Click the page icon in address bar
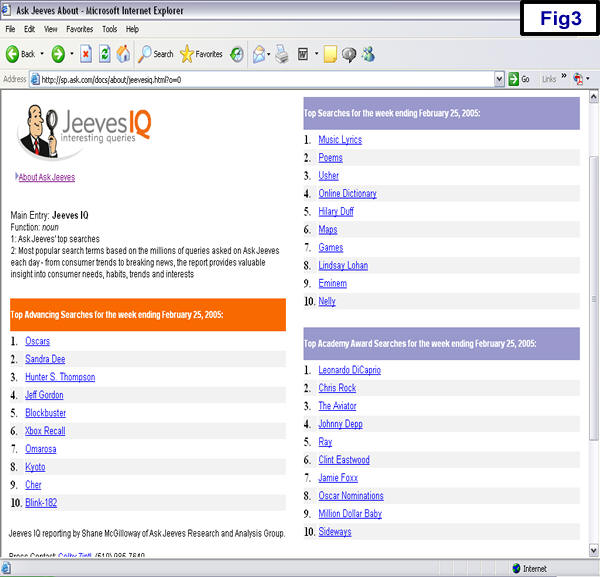The image size is (600, 577). point(35,79)
